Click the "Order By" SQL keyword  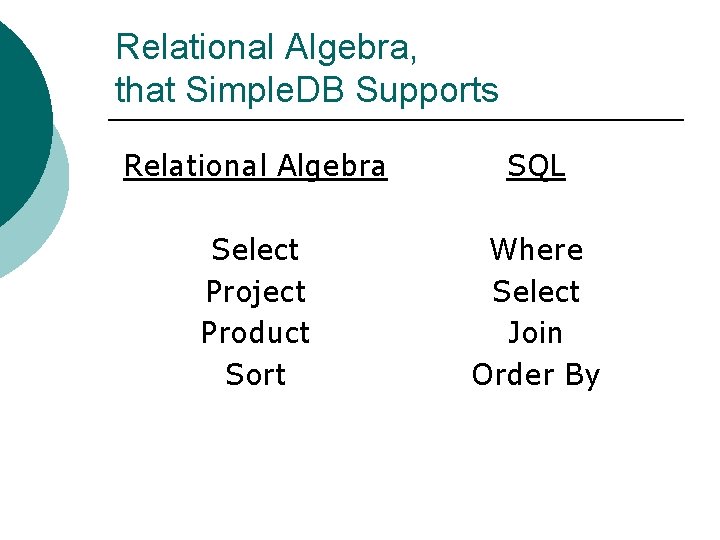coord(535,374)
